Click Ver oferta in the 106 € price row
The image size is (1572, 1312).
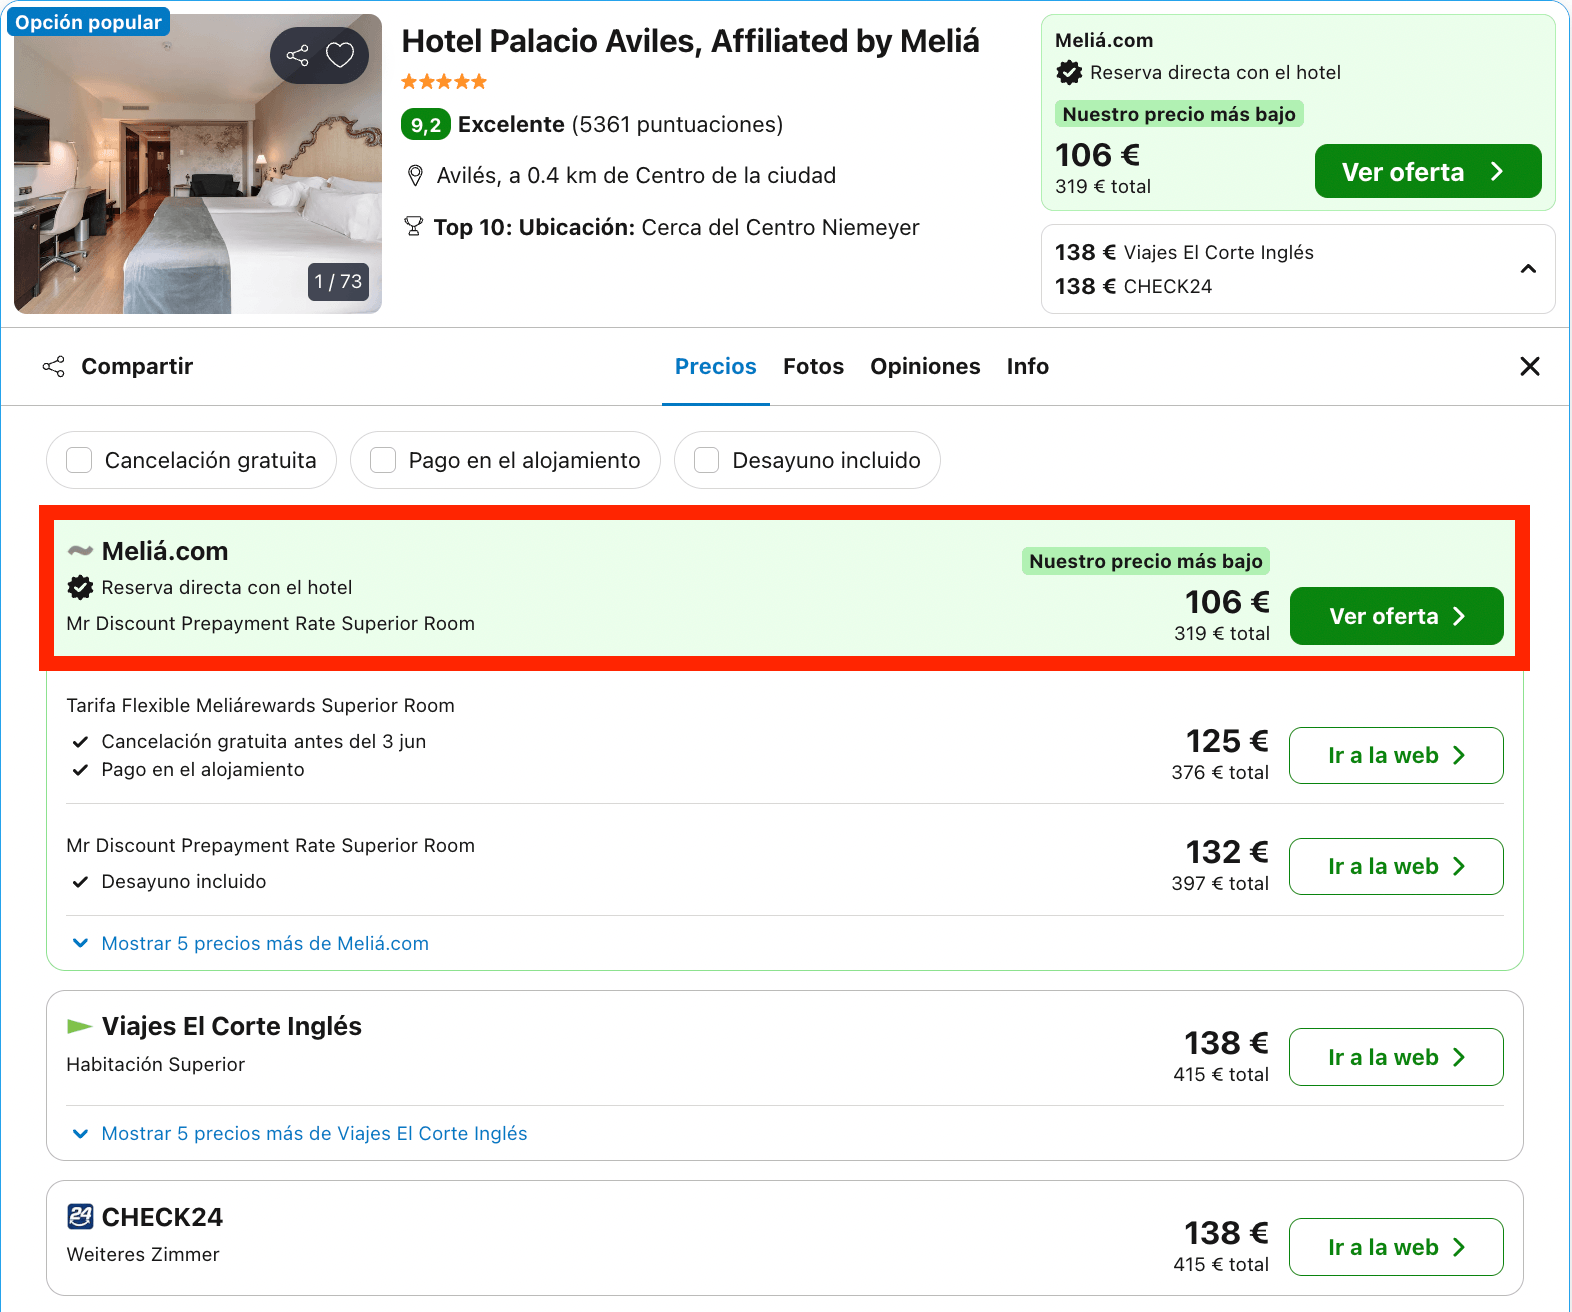pyautogui.click(x=1397, y=616)
